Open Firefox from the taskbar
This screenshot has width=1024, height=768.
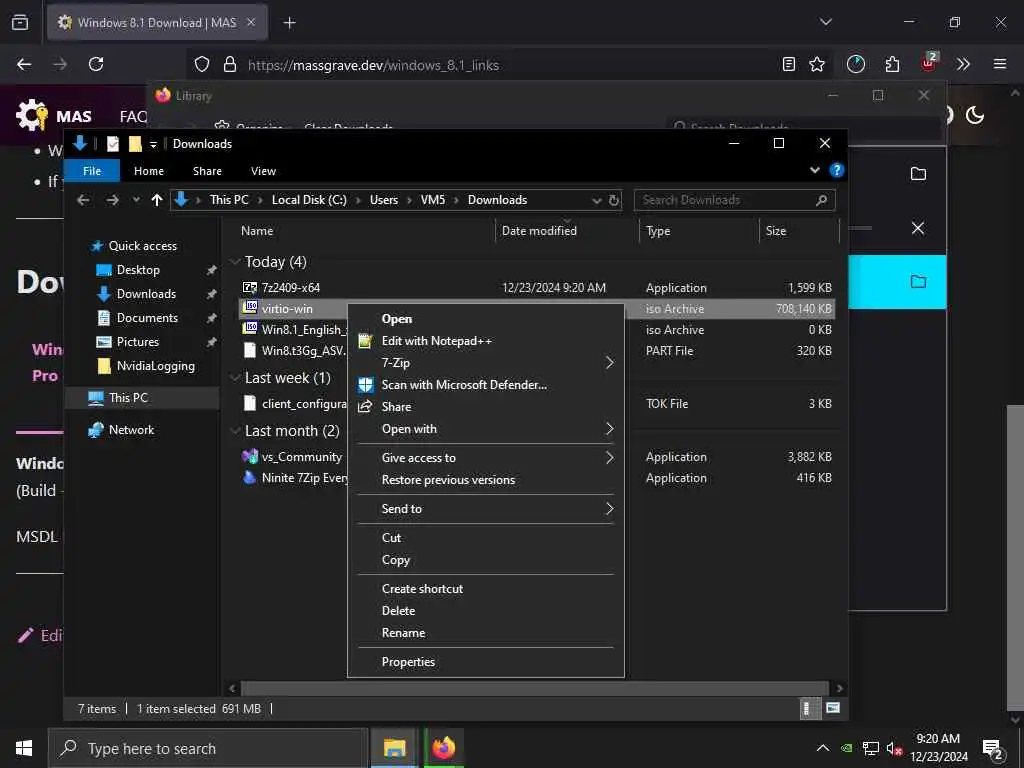coord(443,748)
